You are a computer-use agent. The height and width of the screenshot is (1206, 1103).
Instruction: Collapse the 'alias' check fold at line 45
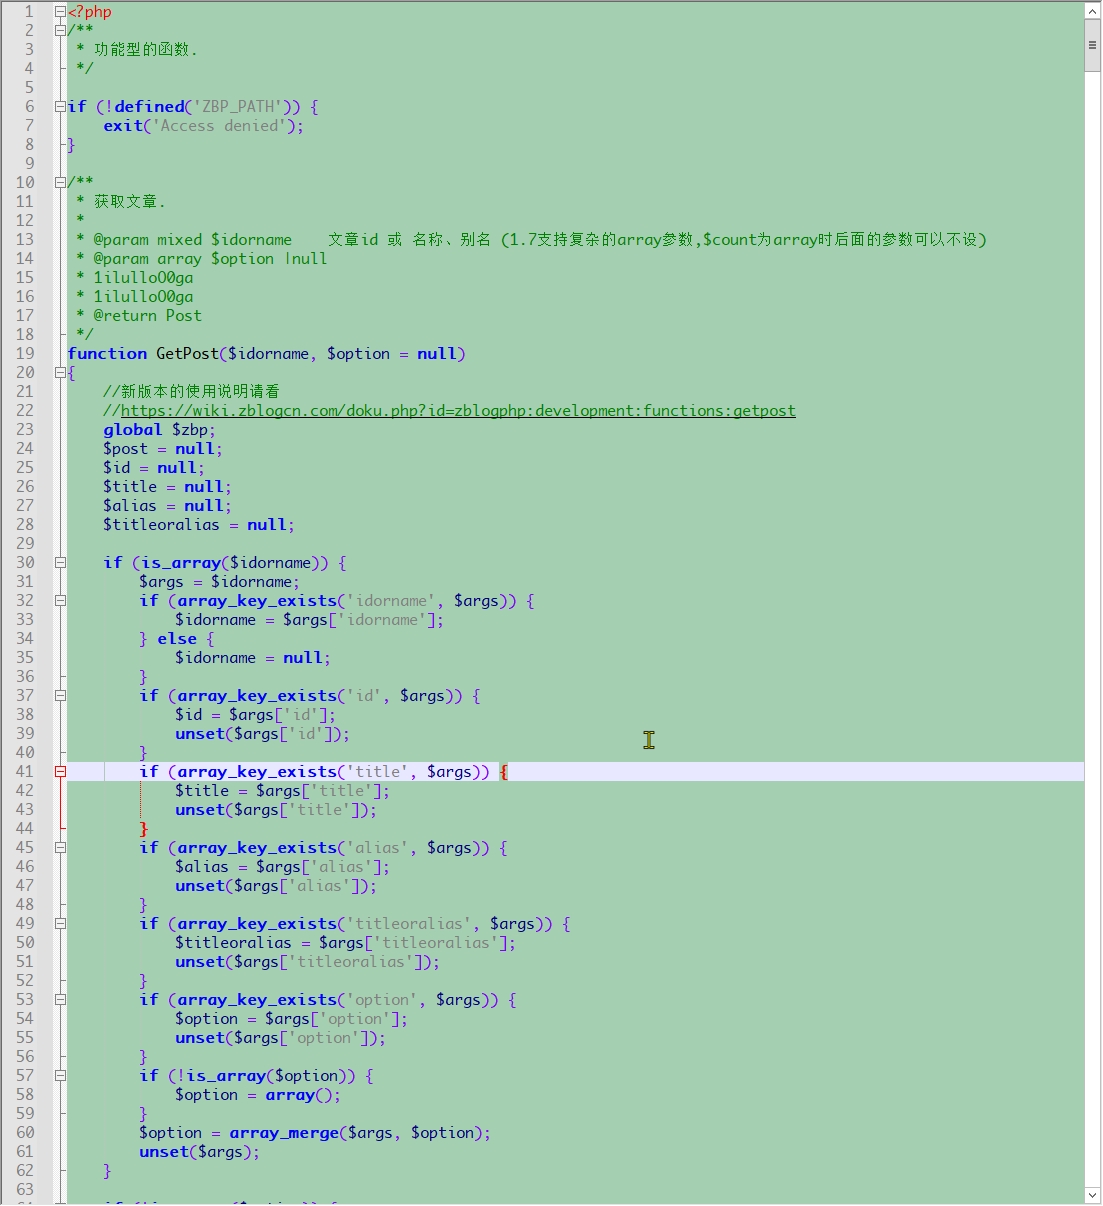[60, 848]
